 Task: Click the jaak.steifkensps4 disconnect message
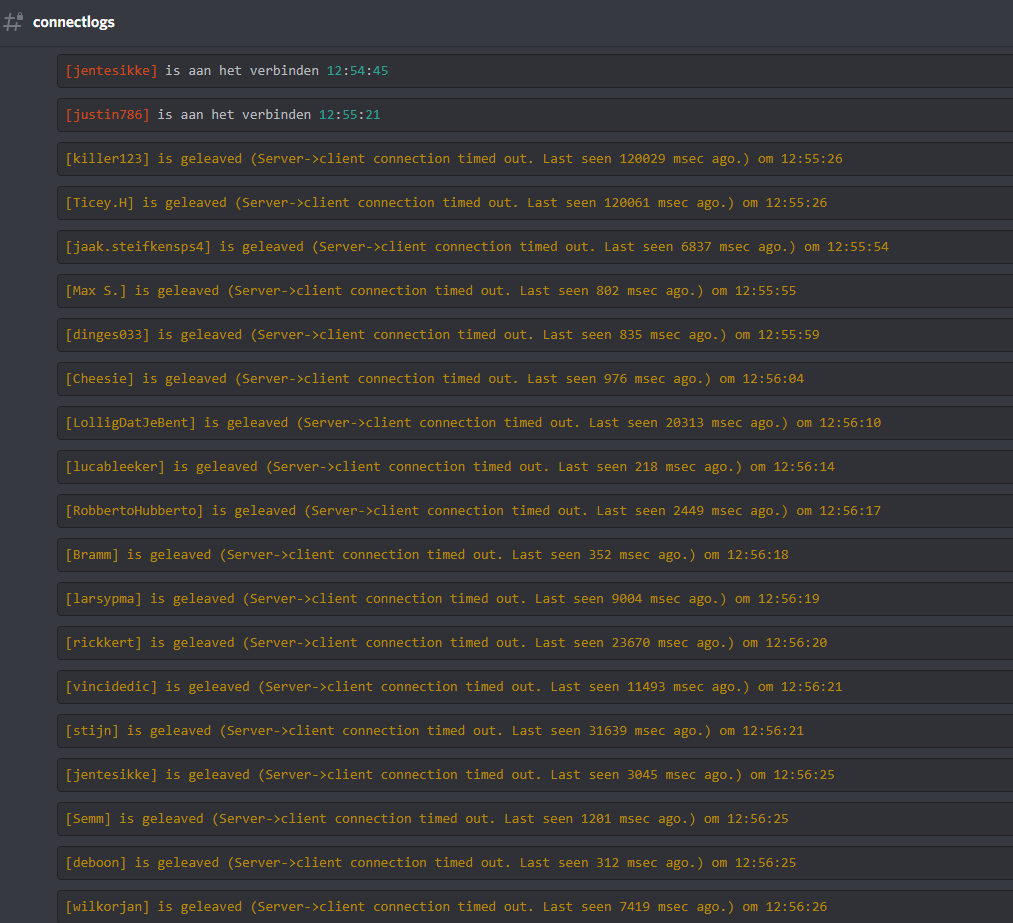476,247
